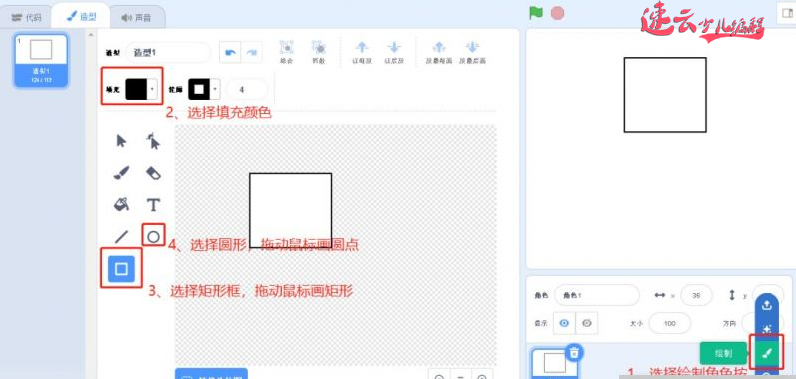Select the line tool

click(x=121, y=236)
